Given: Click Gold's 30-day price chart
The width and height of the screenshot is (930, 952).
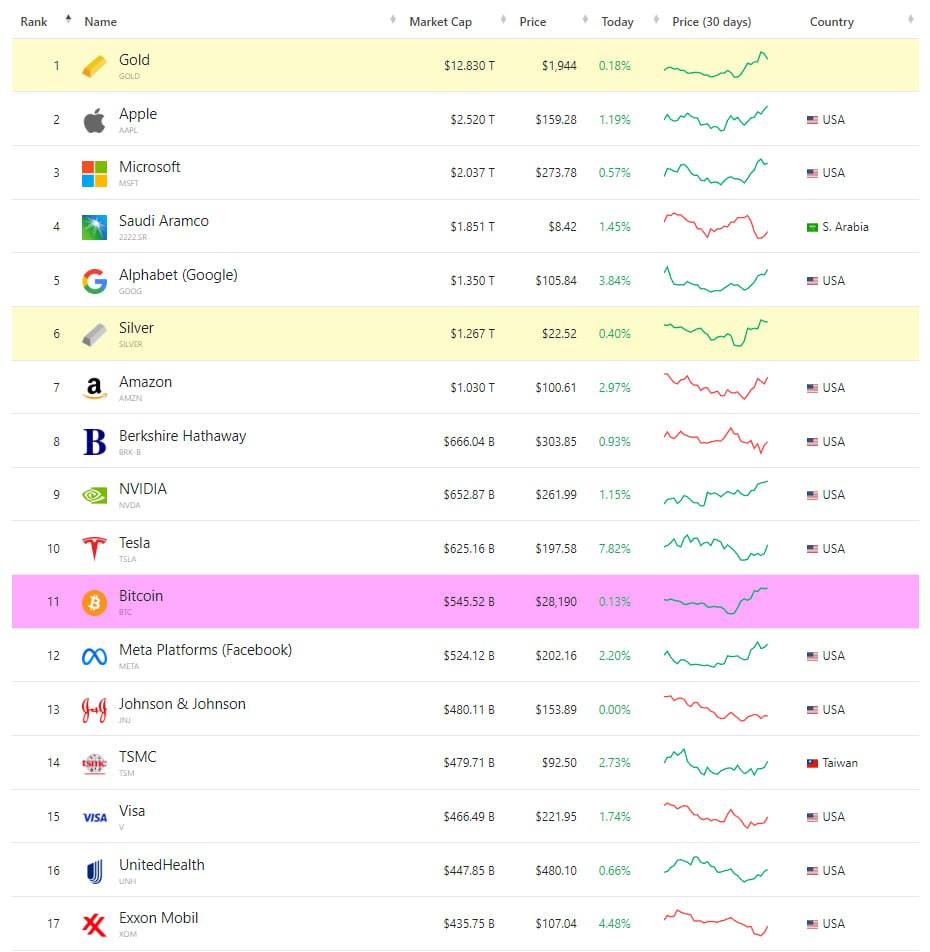Looking at the screenshot, I should coord(716,65).
